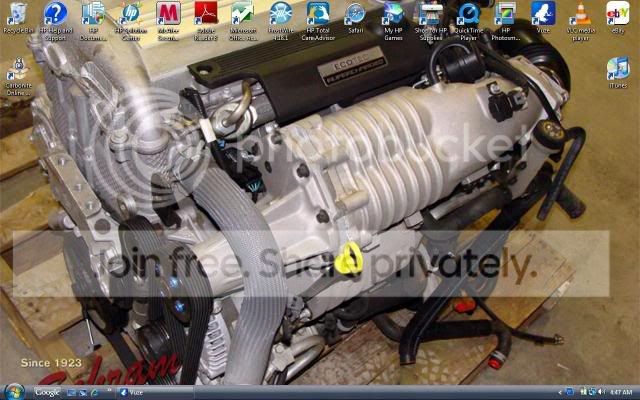
Task: Open the HP Documentation desktop shortcut
Action: click(x=93, y=21)
